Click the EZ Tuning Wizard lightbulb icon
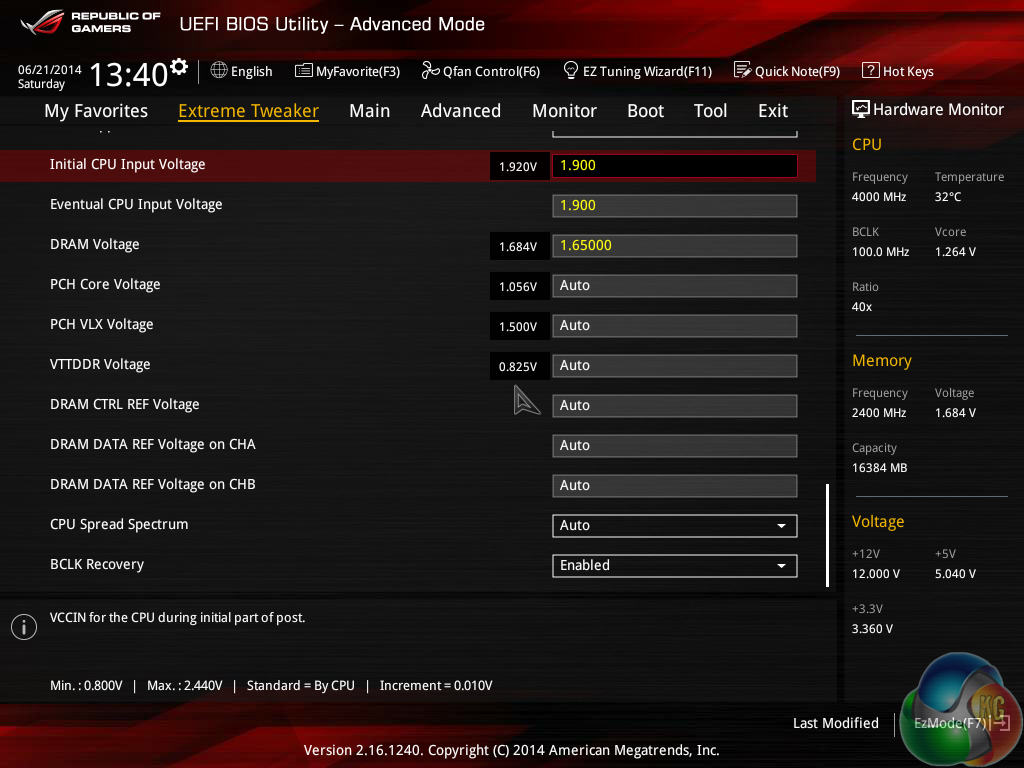The image size is (1024, 768). point(571,70)
